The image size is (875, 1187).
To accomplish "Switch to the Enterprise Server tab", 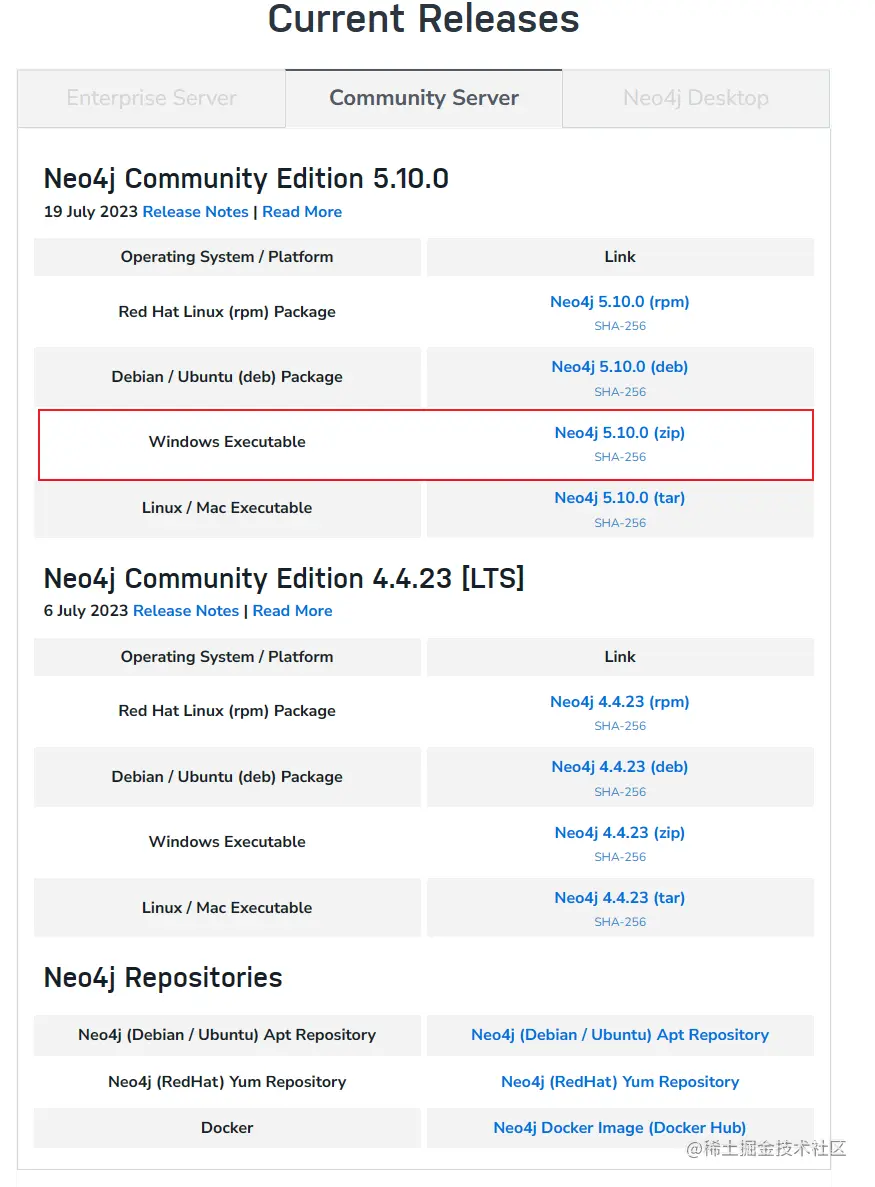I will 151,98.
